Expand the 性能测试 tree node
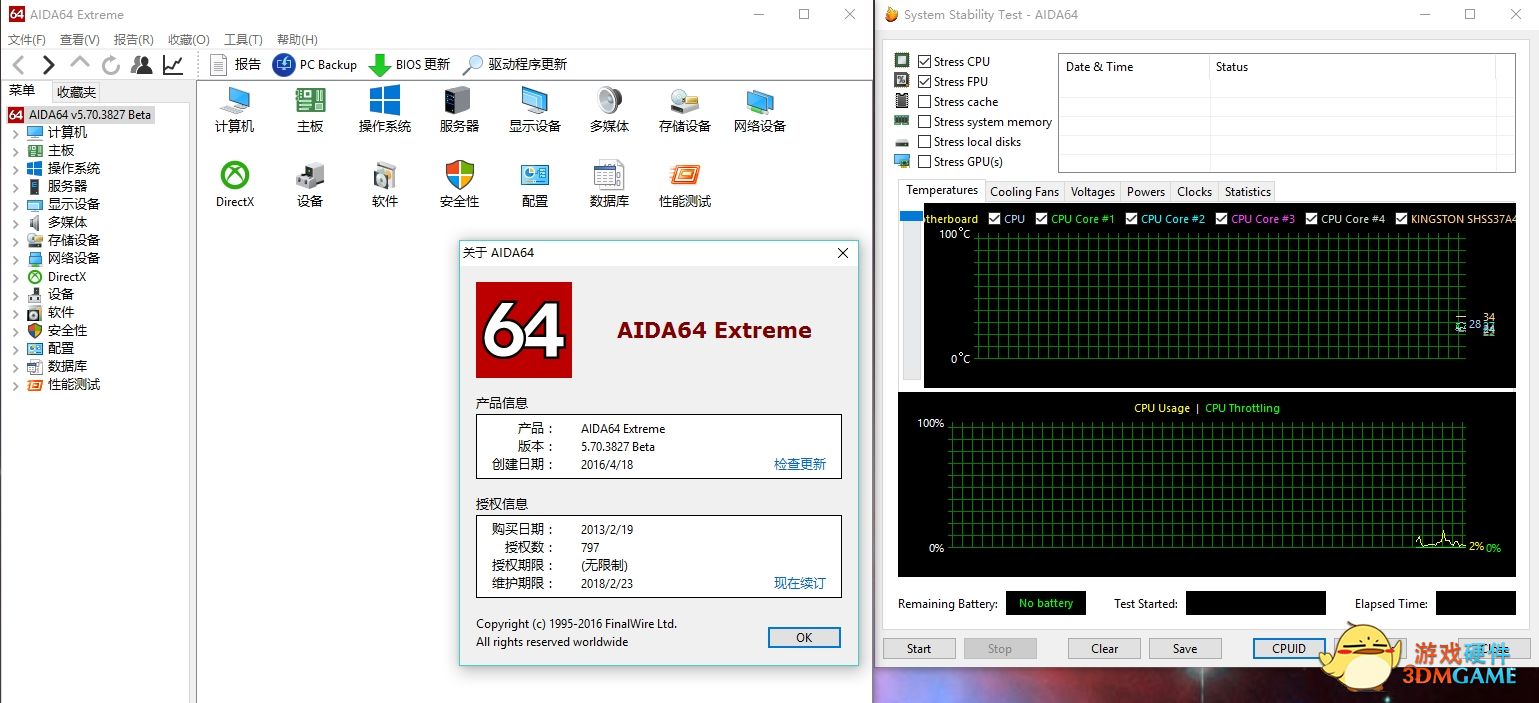Viewport: 1539px width, 703px height. pos(15,385)
